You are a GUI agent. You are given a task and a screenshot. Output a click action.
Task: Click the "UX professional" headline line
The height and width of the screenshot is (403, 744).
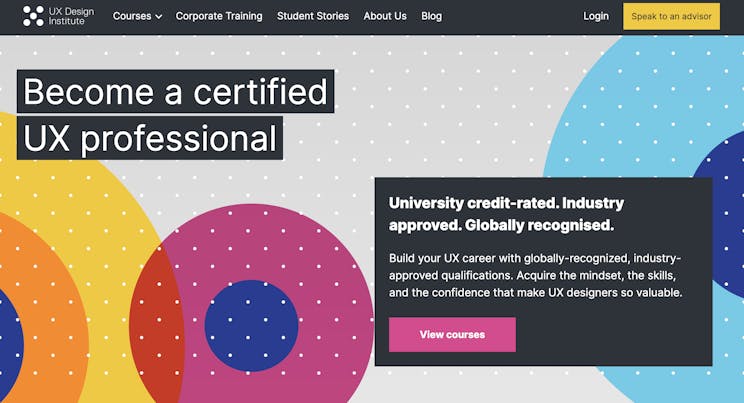[x=150, y=138]
